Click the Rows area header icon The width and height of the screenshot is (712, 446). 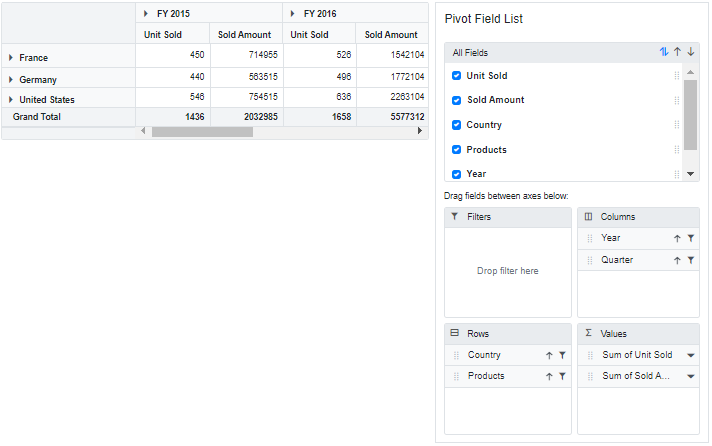click(455, 333)
